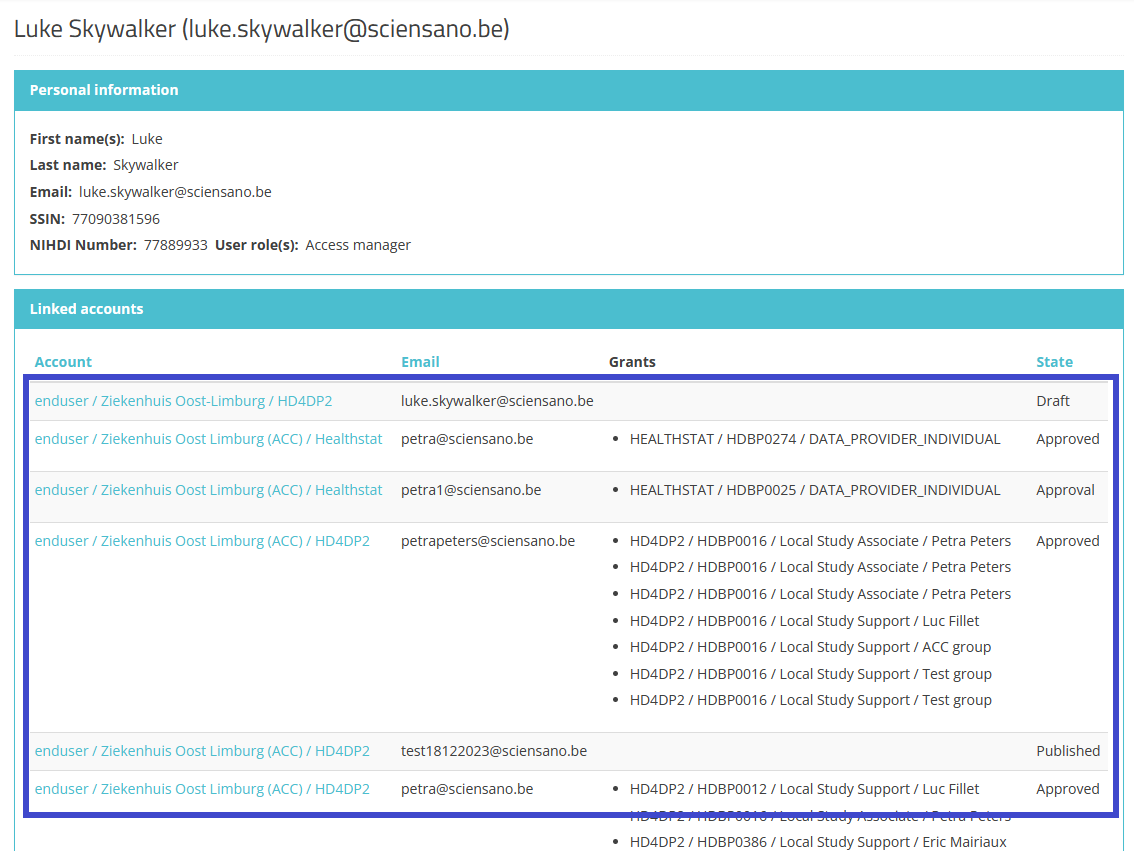Click the Draft state in first row
The height and width of the screenshot is (851, 1134).
1052,401
